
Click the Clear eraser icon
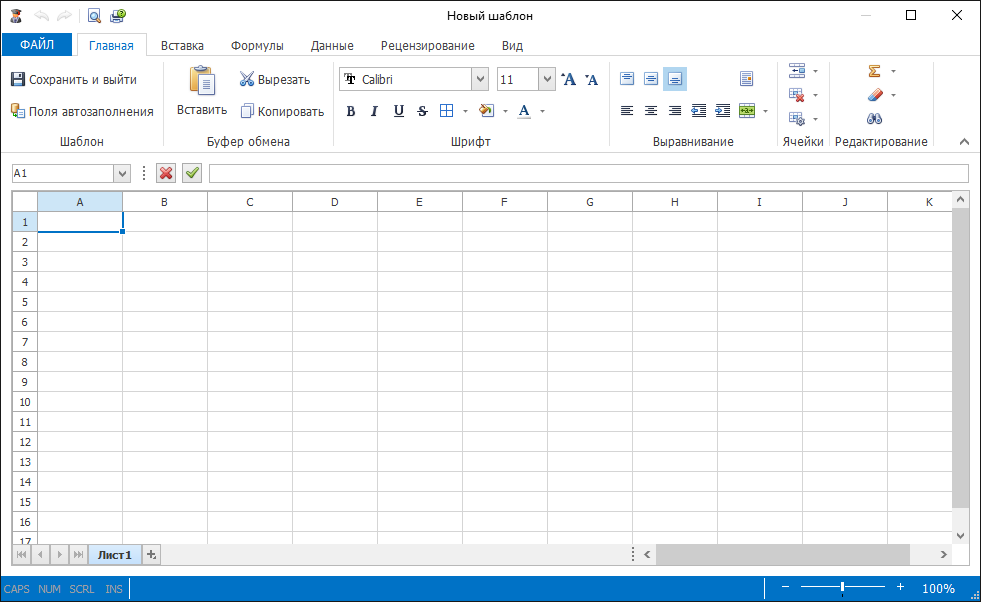pos(875,94)
